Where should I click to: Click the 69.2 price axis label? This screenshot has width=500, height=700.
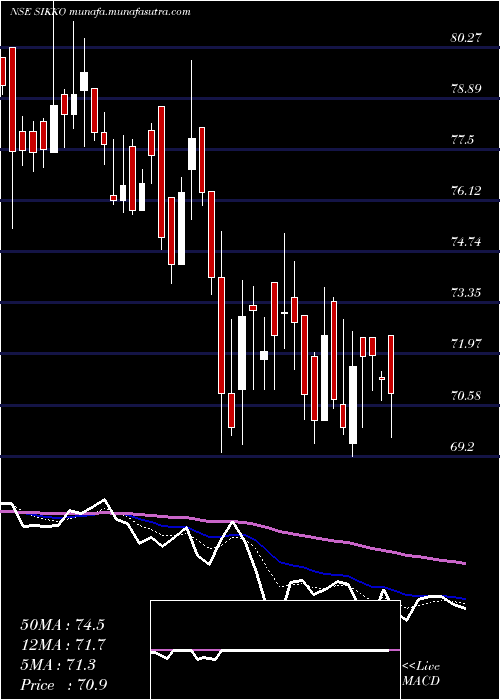click(x=463, y=446)
